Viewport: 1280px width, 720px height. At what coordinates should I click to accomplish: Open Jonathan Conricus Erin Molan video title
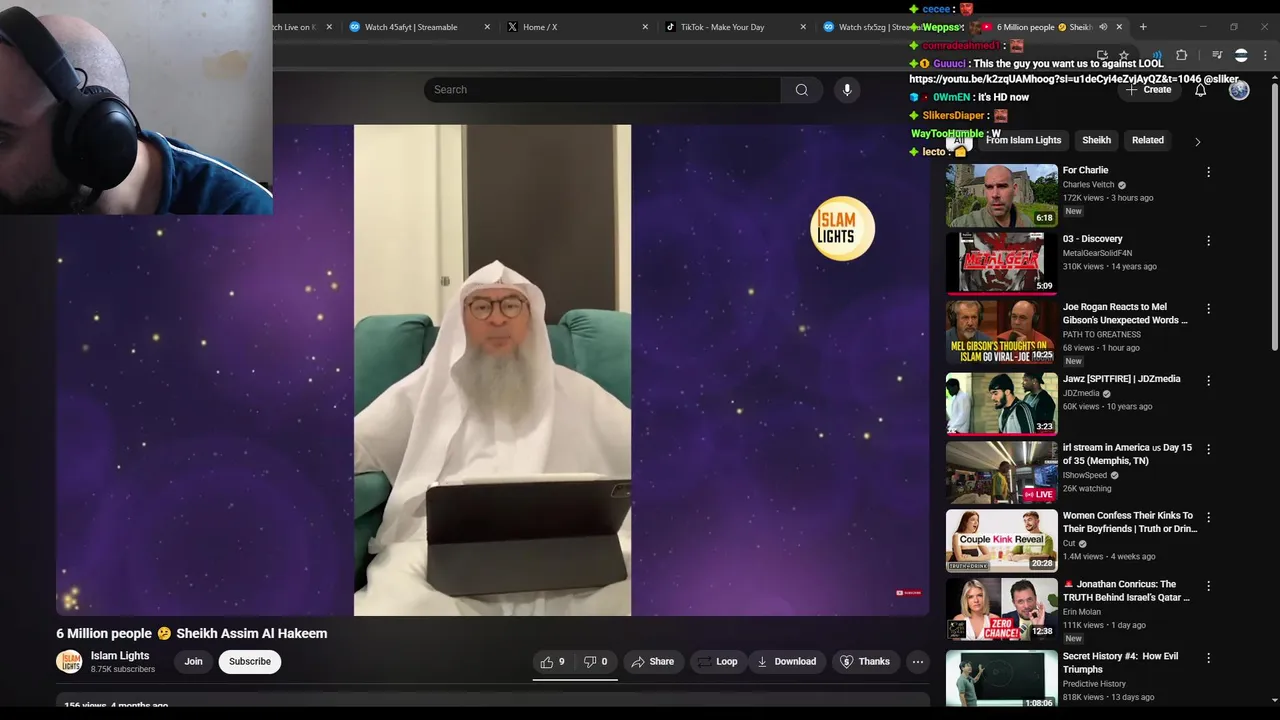(1126, 590)
